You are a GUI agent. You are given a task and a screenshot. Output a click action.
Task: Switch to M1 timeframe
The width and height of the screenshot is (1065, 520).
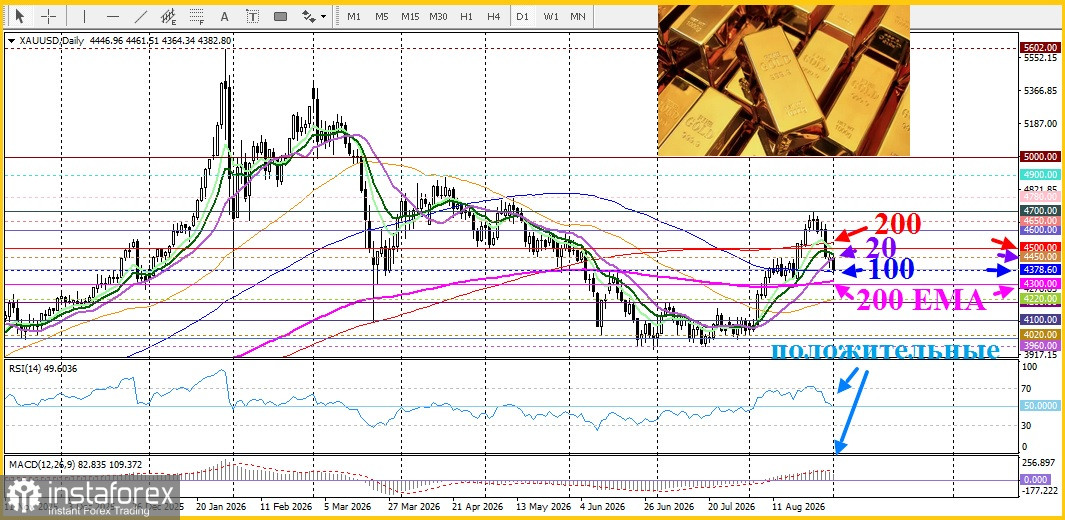pos(354,16)
